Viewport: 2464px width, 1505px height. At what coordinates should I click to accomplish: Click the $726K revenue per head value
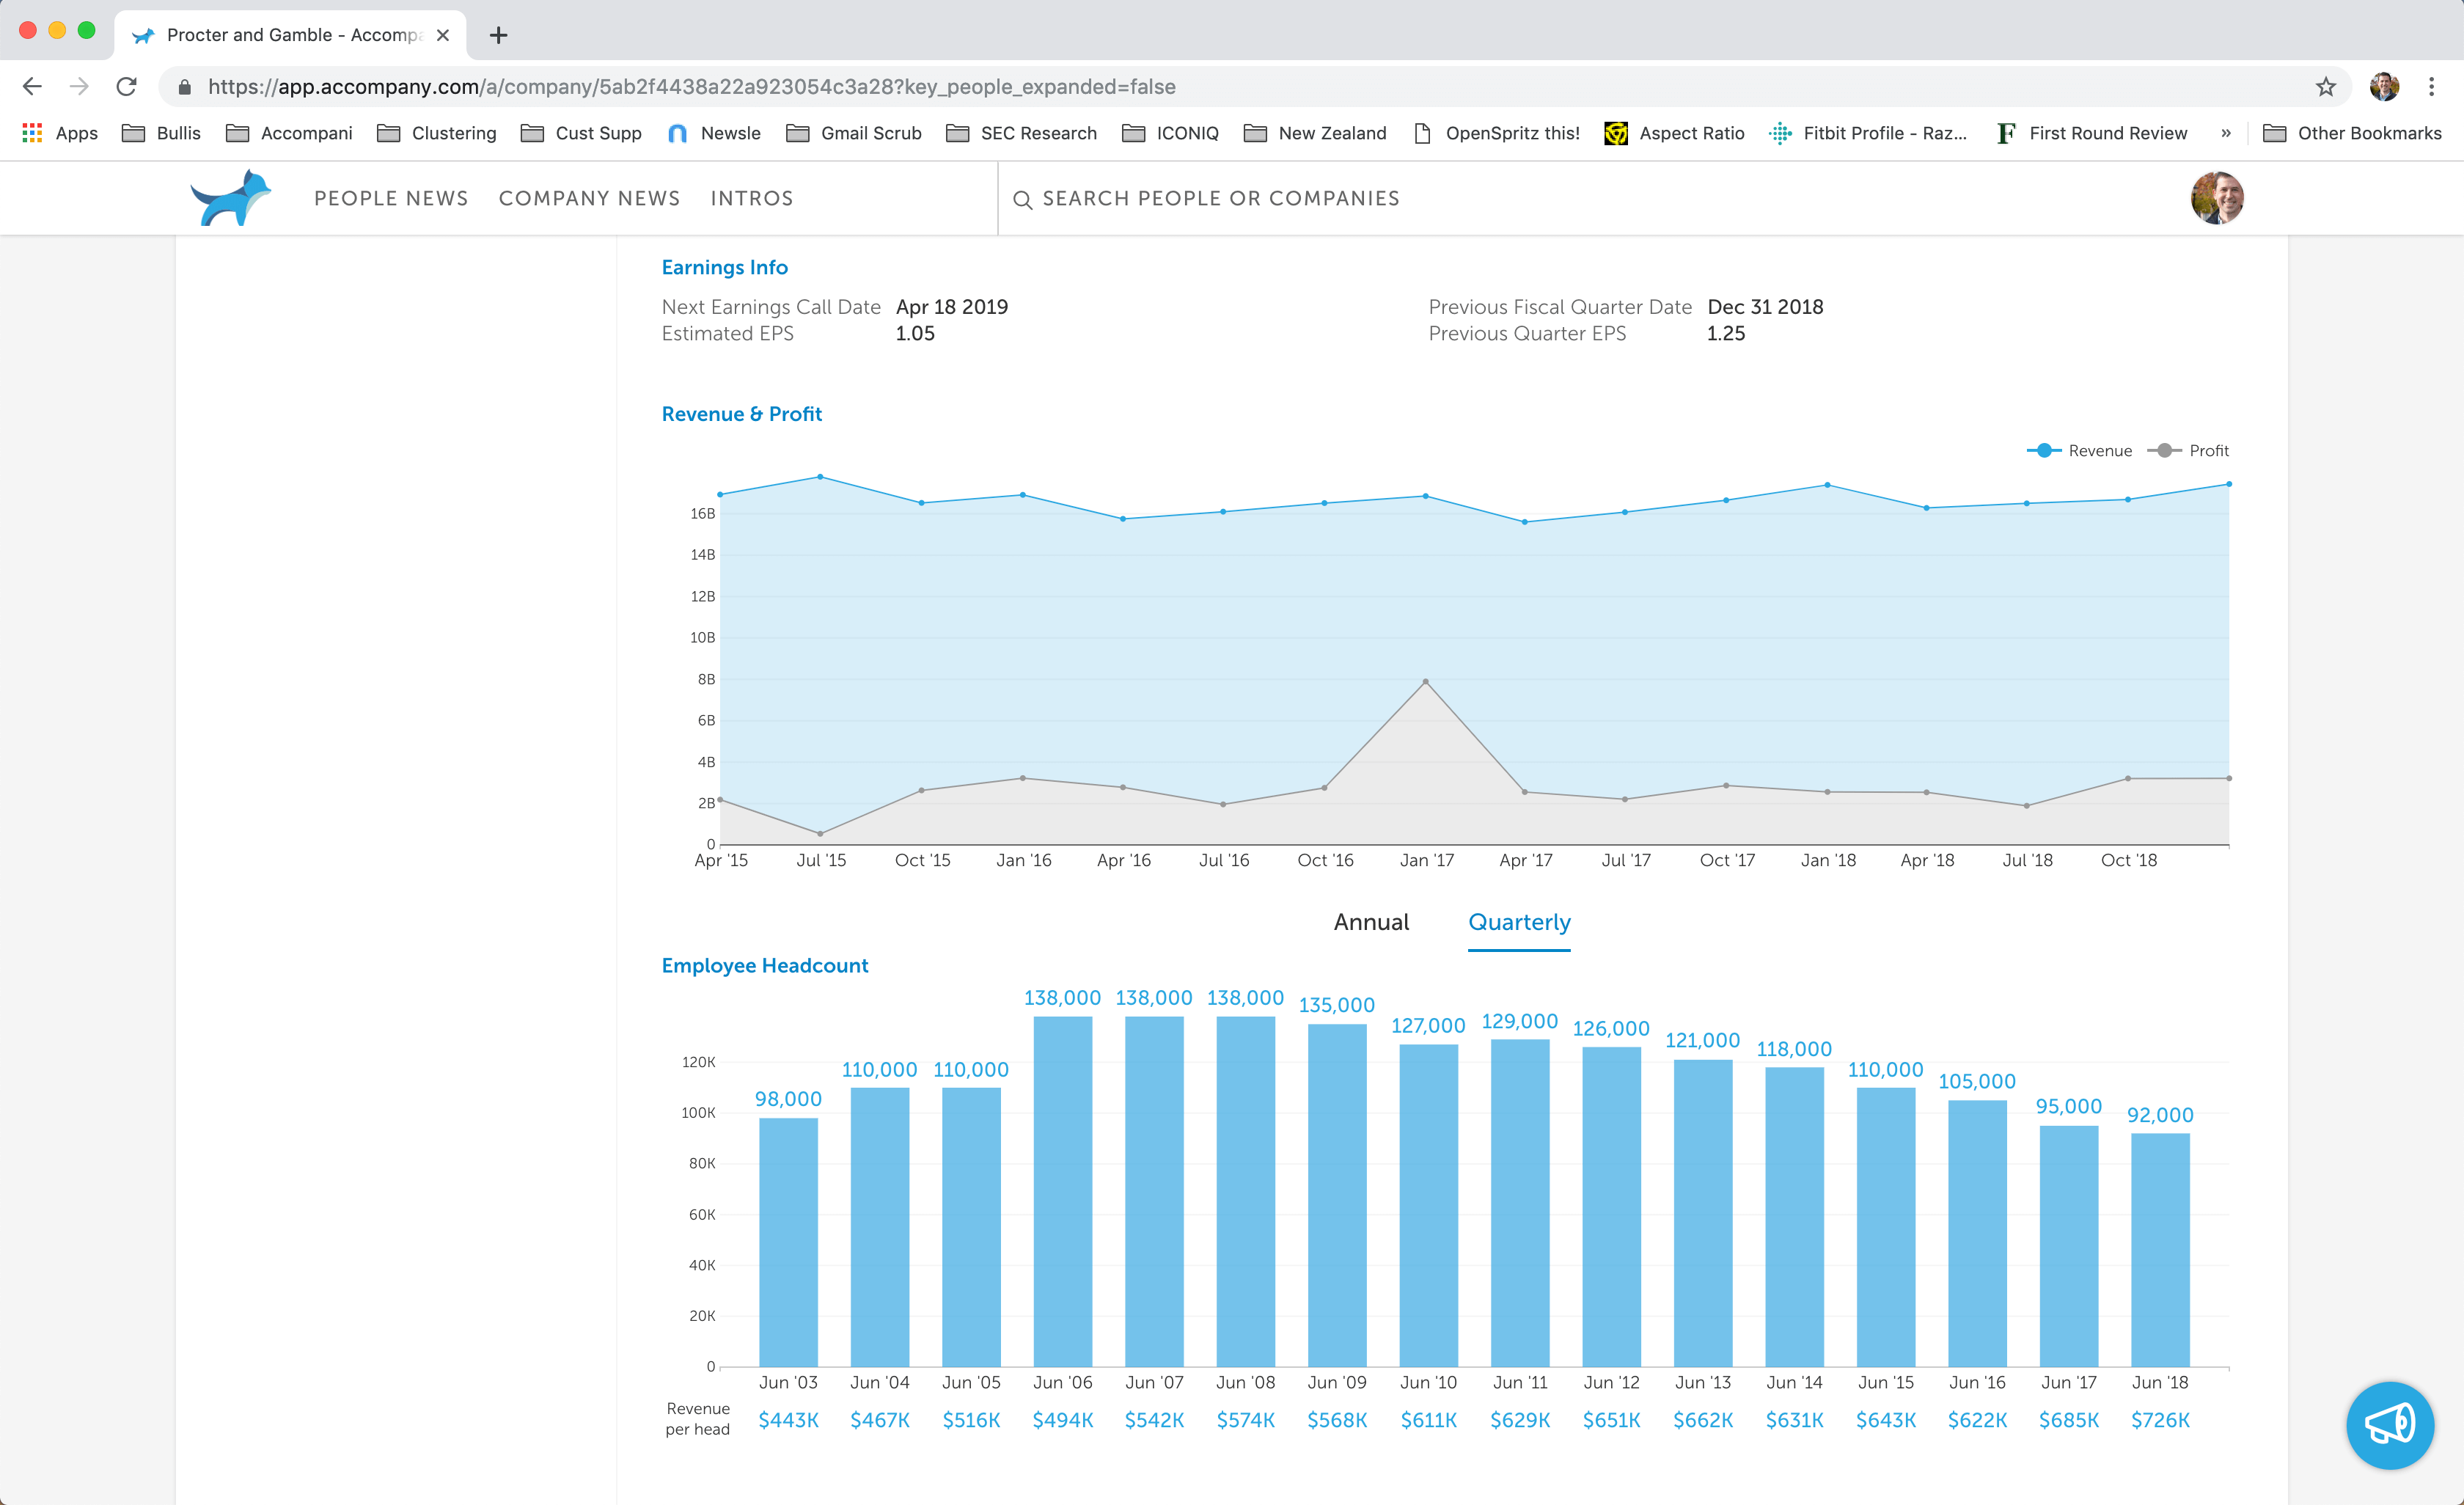pos(2160,1420)
